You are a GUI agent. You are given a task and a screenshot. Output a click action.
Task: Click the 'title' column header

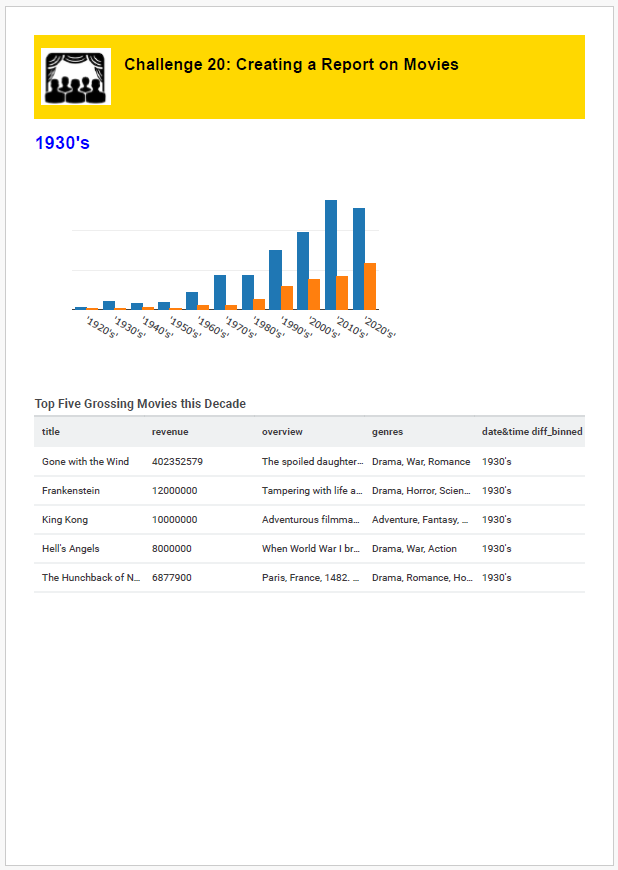(x=50, y=431)
